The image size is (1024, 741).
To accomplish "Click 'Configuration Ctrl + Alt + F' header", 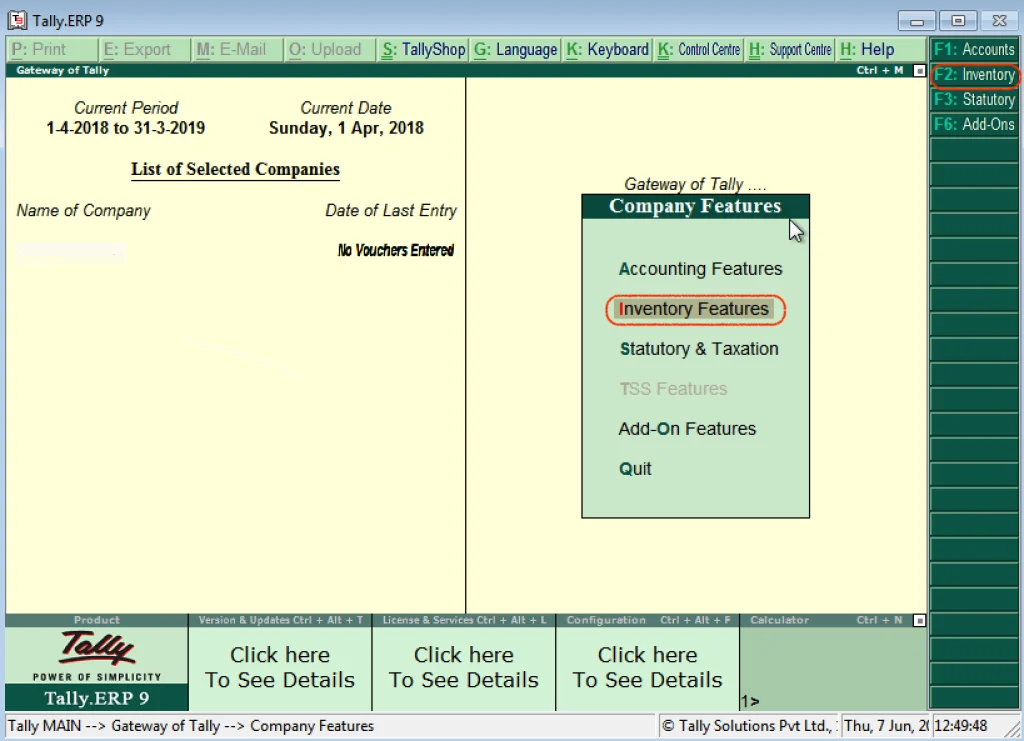I will point(648,620).
